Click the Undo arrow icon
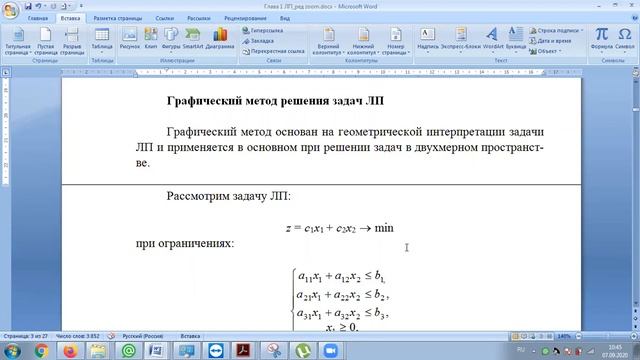Viewport: 640px width, 360px height. [38, 6]
